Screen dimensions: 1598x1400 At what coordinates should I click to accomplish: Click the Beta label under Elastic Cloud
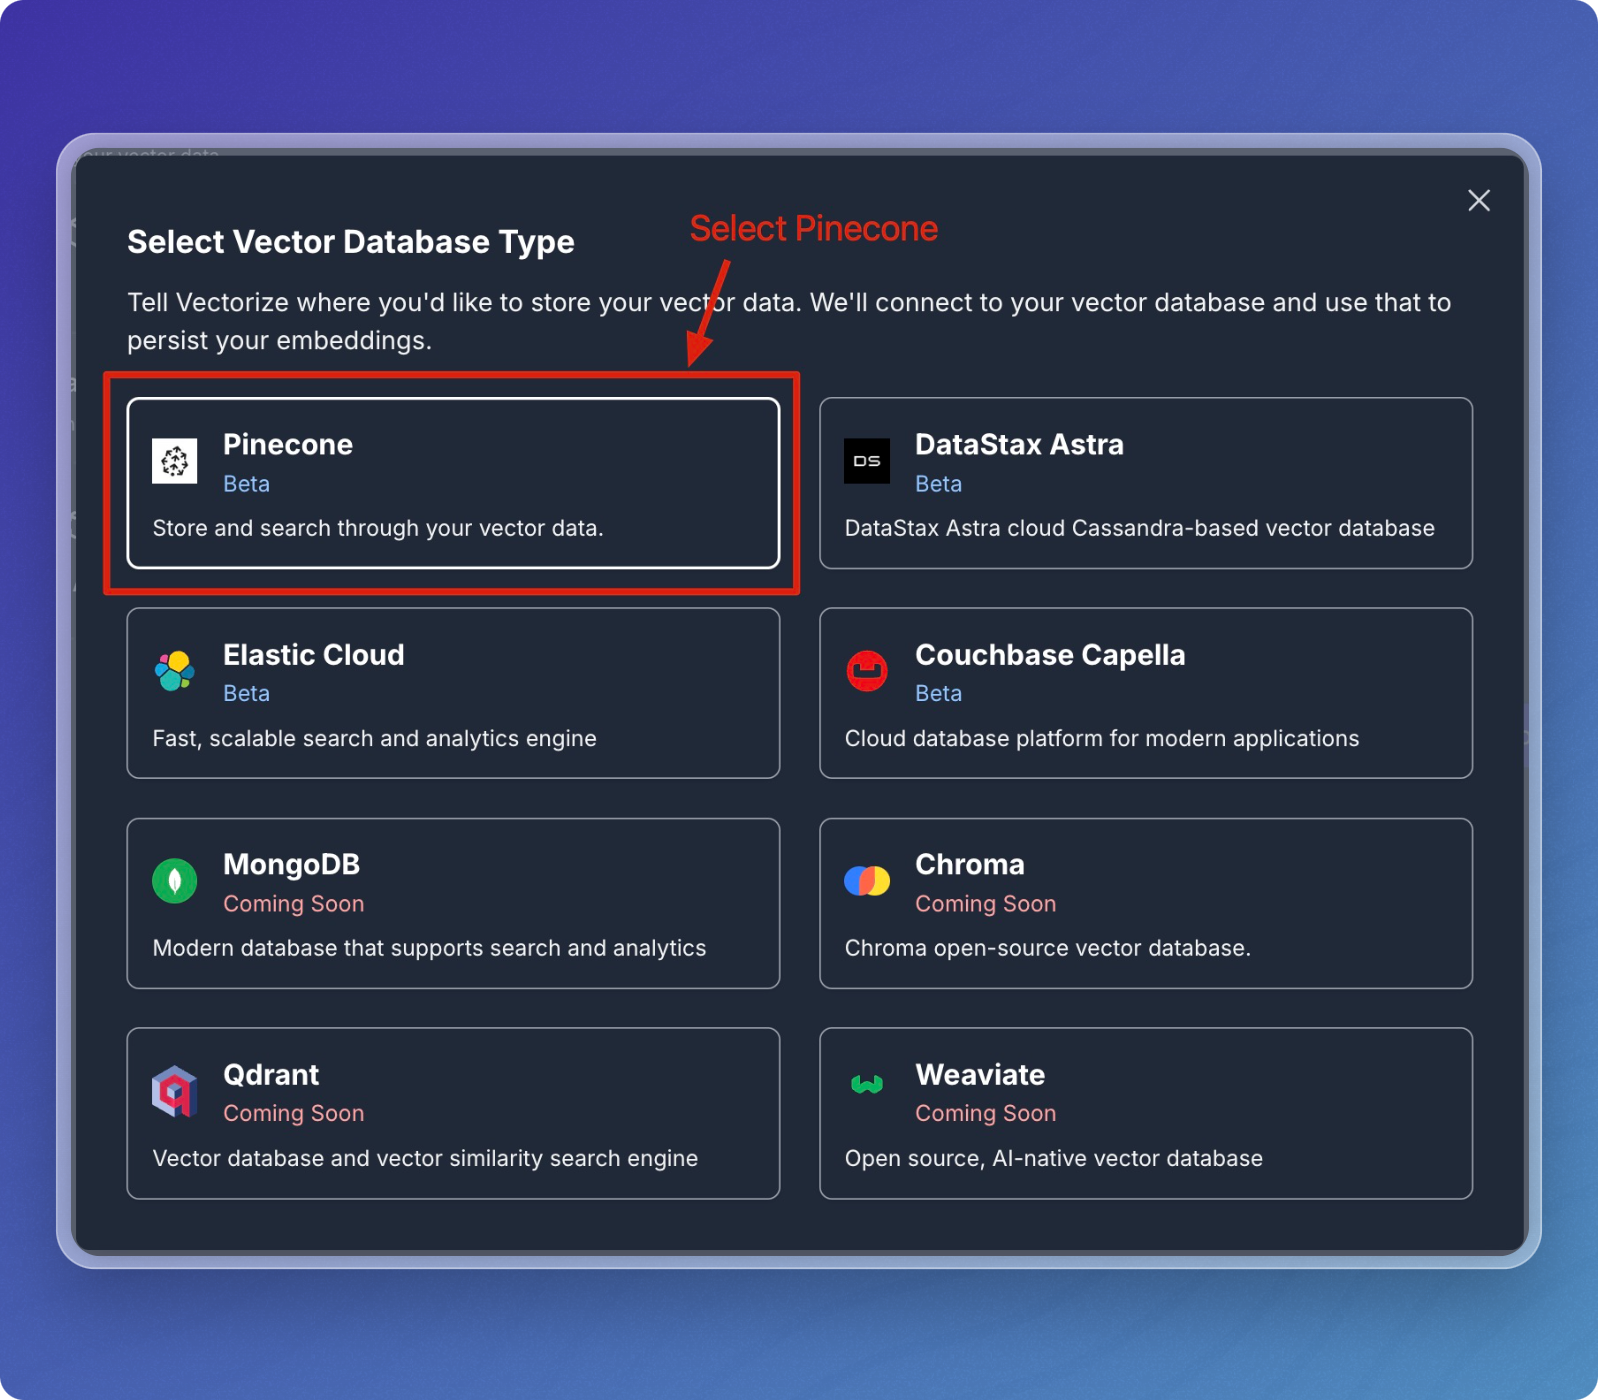[246, 693]
